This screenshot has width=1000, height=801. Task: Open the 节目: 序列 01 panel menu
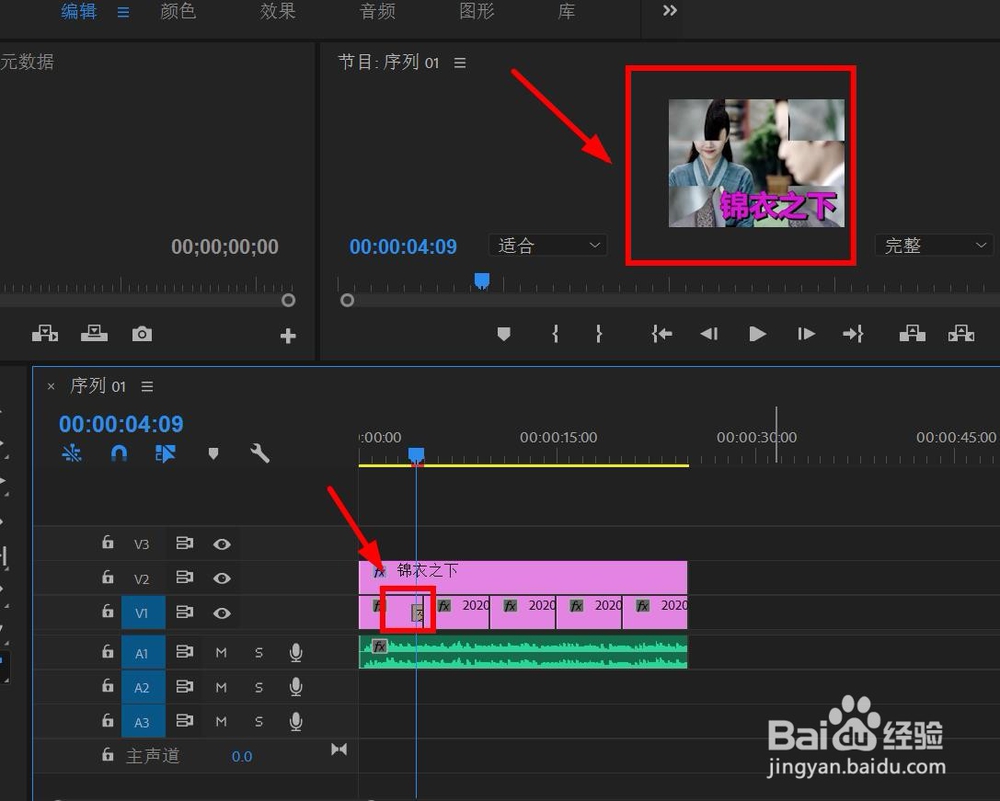pos(460,62)
